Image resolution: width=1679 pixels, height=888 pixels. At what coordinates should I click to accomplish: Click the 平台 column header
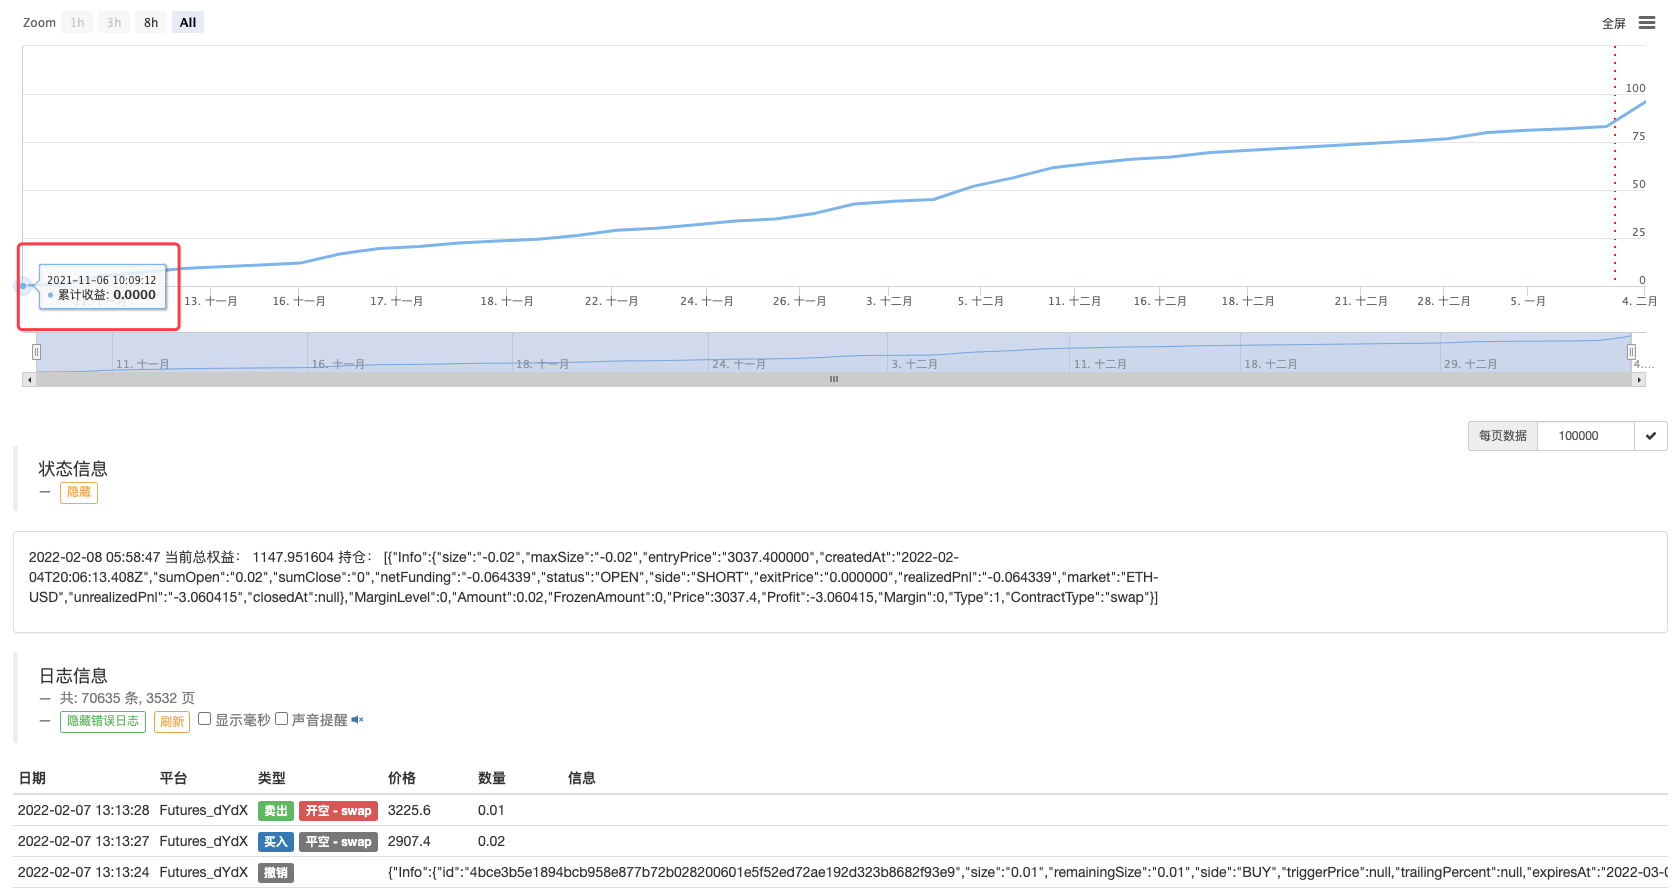point(174,778)
